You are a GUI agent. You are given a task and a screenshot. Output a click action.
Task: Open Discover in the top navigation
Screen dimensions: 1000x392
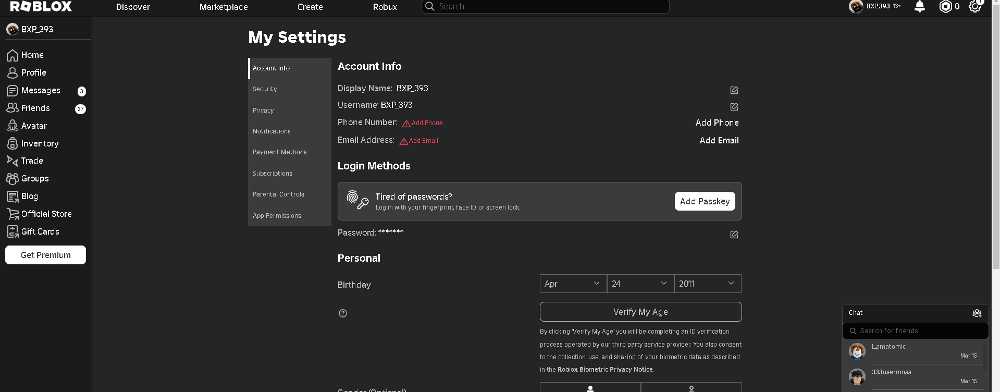[133, 7]
